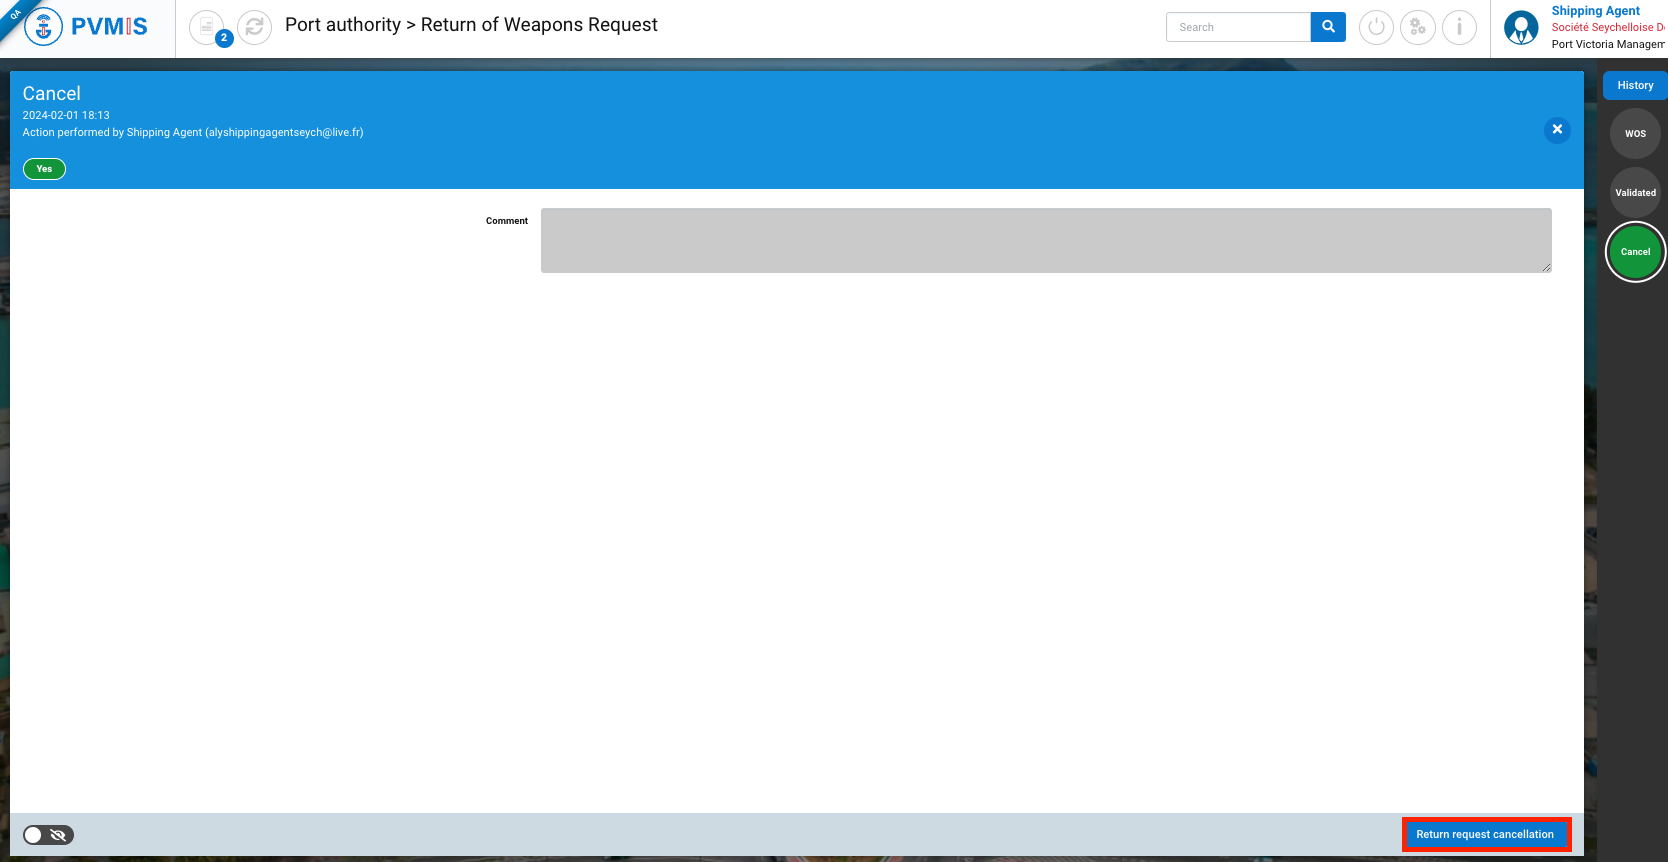Select the green Cancel history step

(x=1635, y=252)
